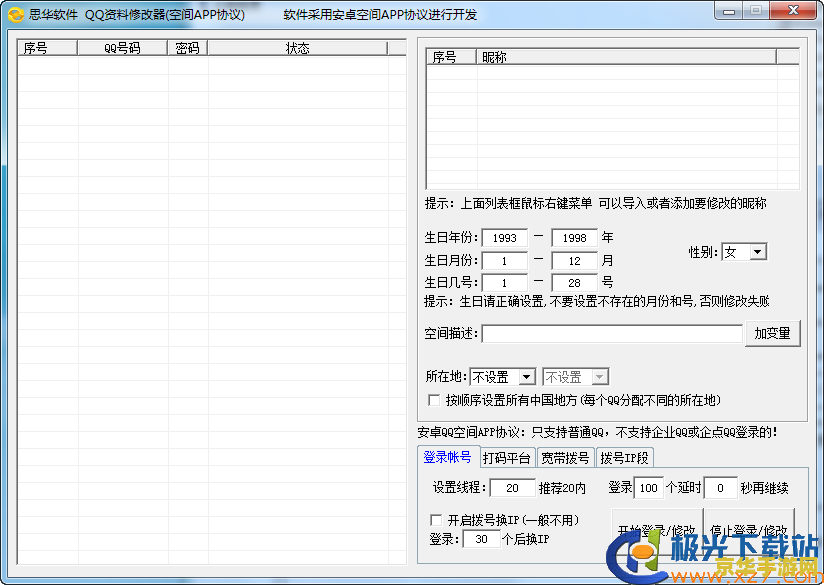Viewport: 824px width, 585px height.
Task: Click the 状态 column header
Action: click(297, 48)
